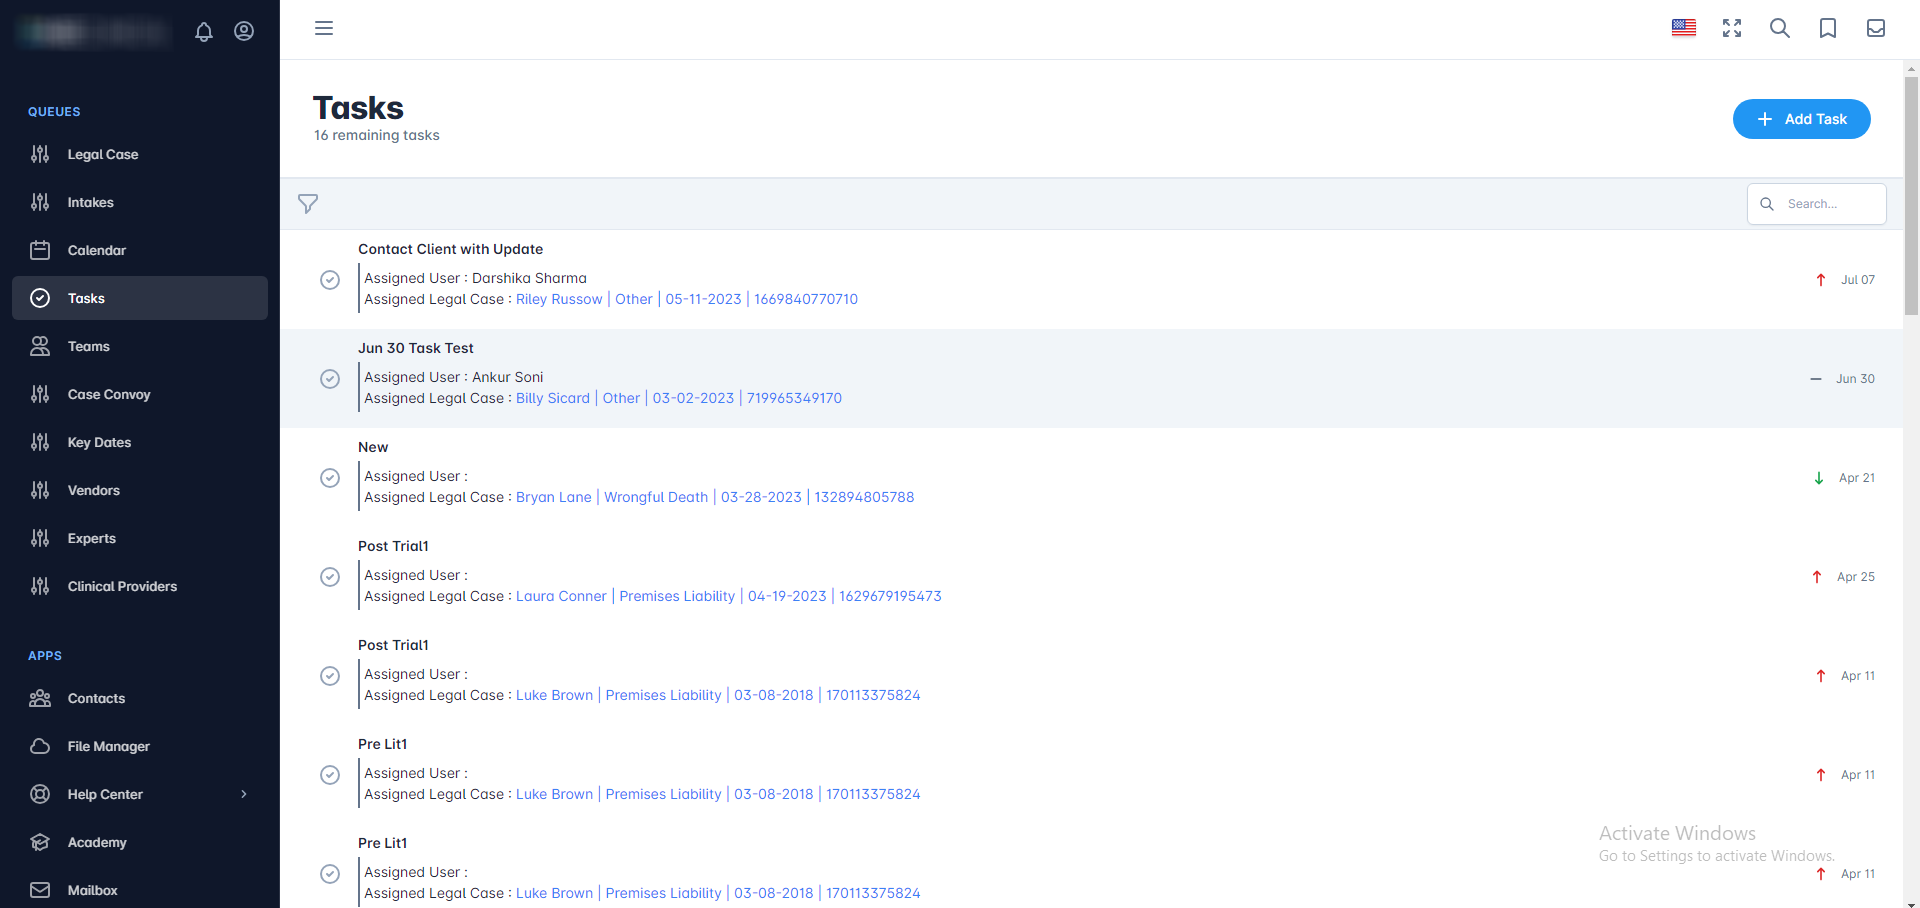
Task: Click the Key Dates sidebar icon
Action: pos(40,442)
